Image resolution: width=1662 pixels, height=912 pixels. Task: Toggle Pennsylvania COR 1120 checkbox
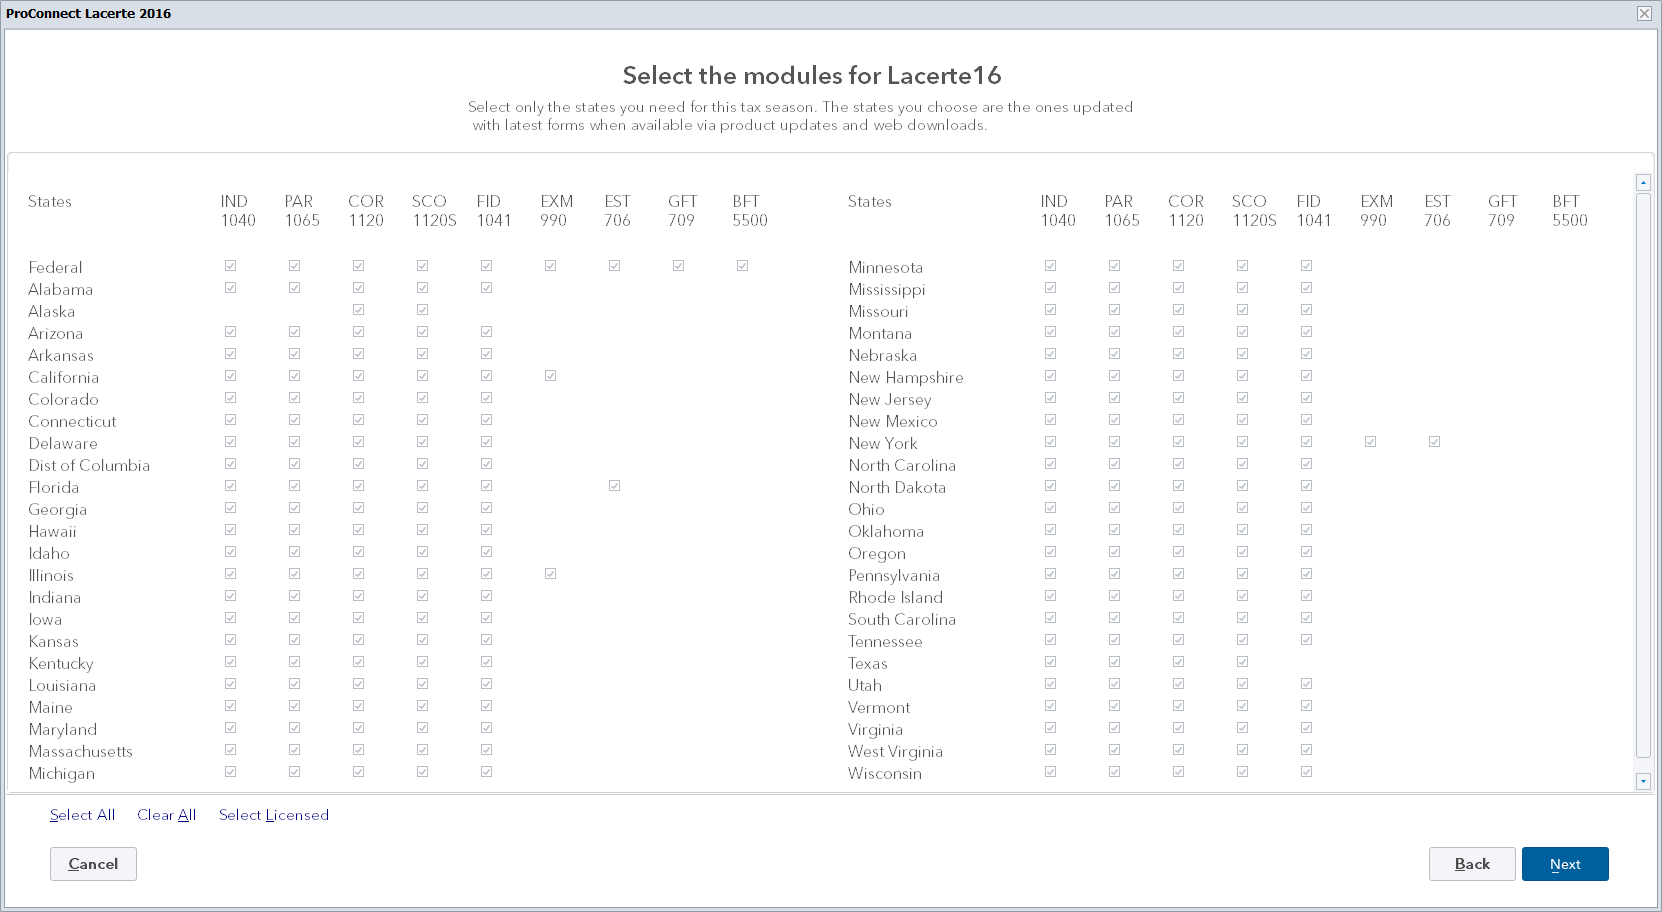[1179, 574]
